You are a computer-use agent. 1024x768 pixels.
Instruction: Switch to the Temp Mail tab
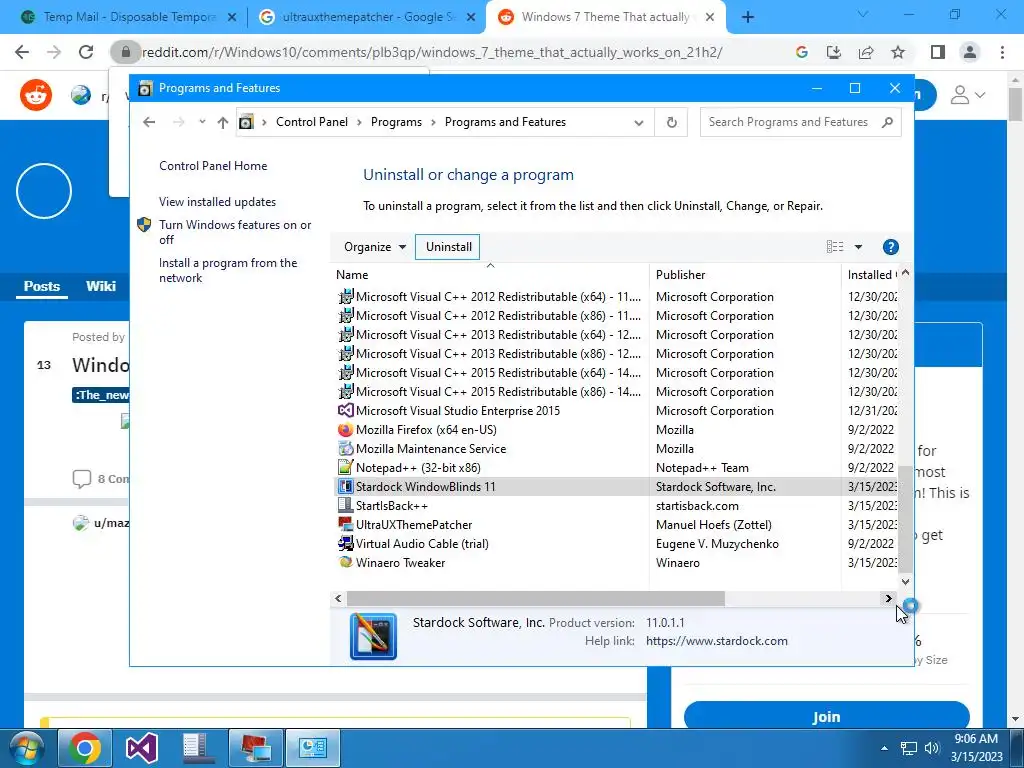pyautogui.click(x=130, y=17)
